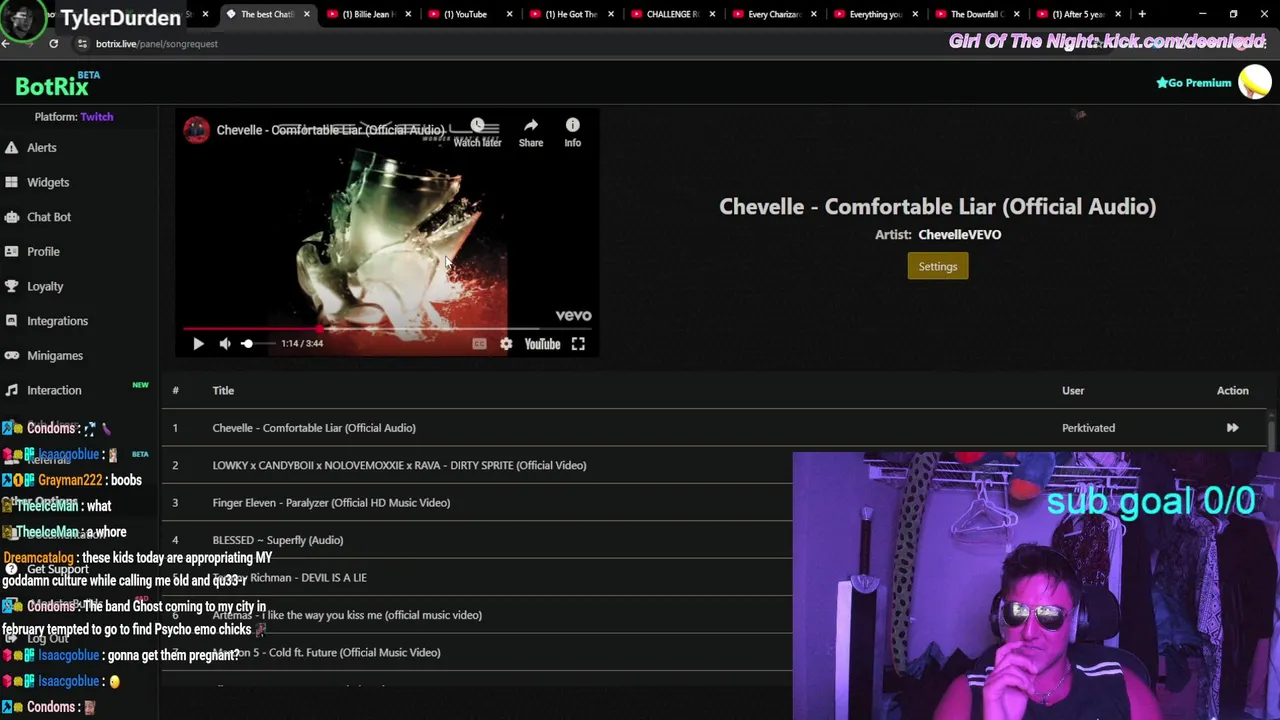This screenshot has width=1280, height=720.
Task: Click the Alerts bell icon
Action: coord(11,148)
